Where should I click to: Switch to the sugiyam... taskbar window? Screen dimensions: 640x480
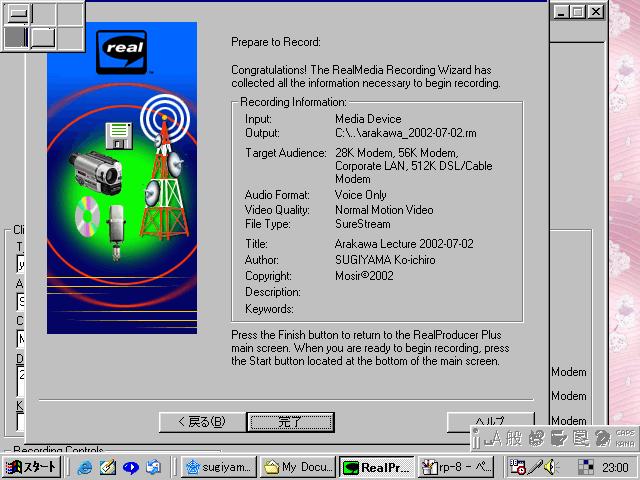click(x=219, y=467)
